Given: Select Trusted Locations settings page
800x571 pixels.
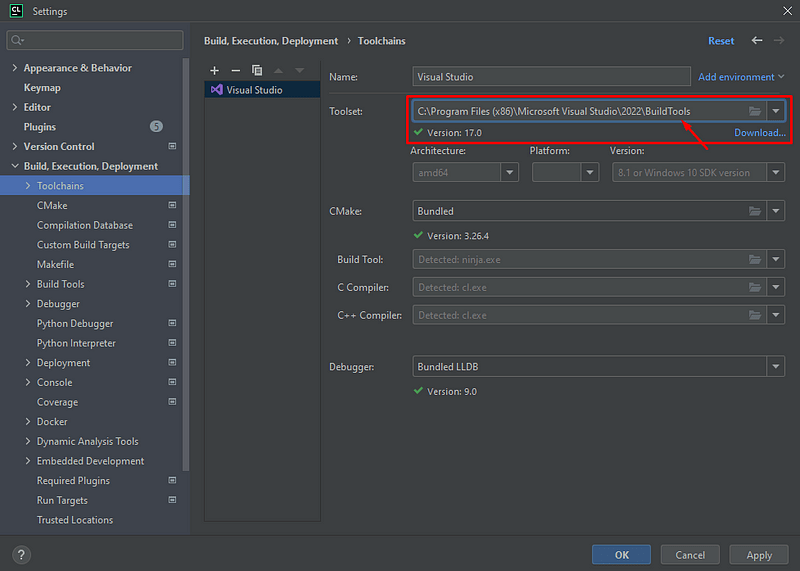Looking at the screenshot, I should [75, 519].
